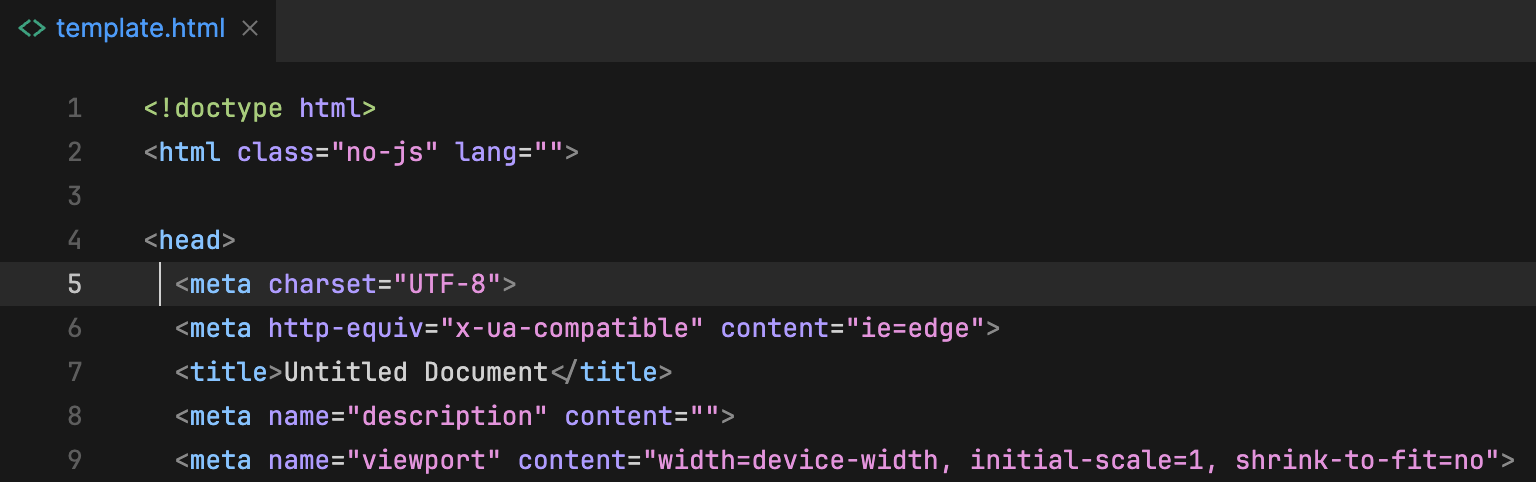Click line number 3 in the gutter
The image size is (1536, 482).
tap(75, 196)
